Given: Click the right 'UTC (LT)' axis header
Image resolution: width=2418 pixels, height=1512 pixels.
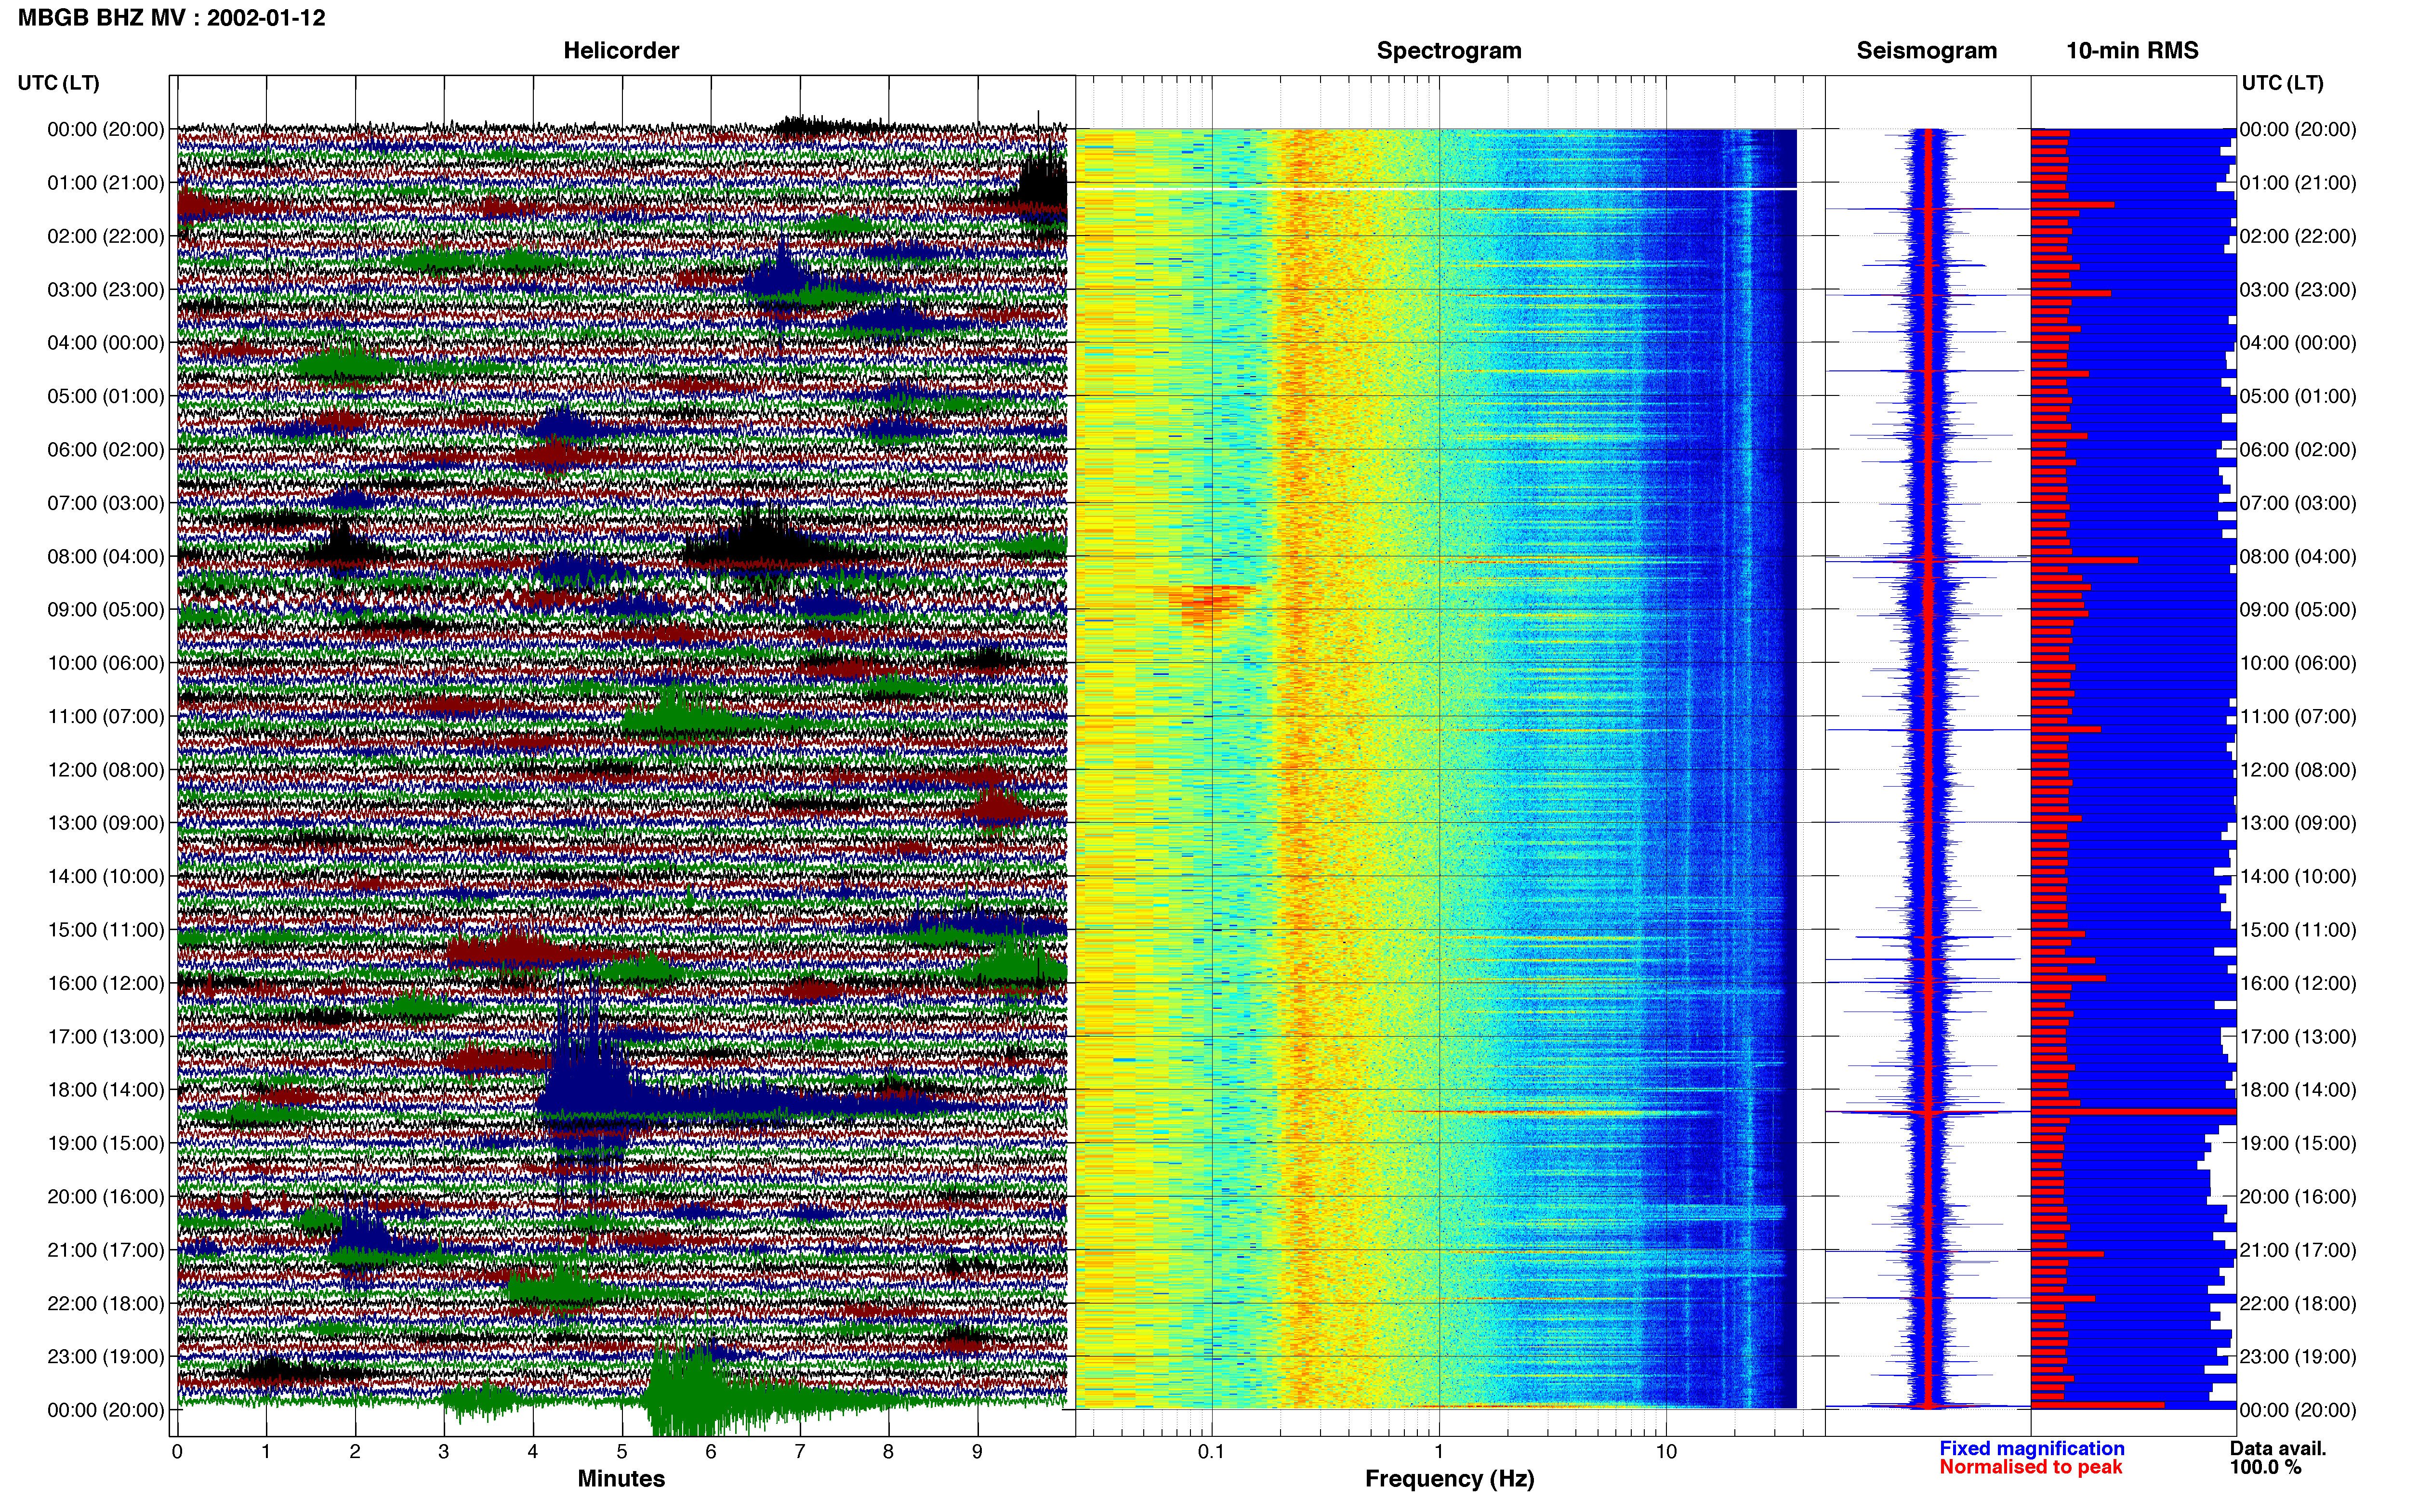Looking at the screenshot, I should coord(2282,83).
